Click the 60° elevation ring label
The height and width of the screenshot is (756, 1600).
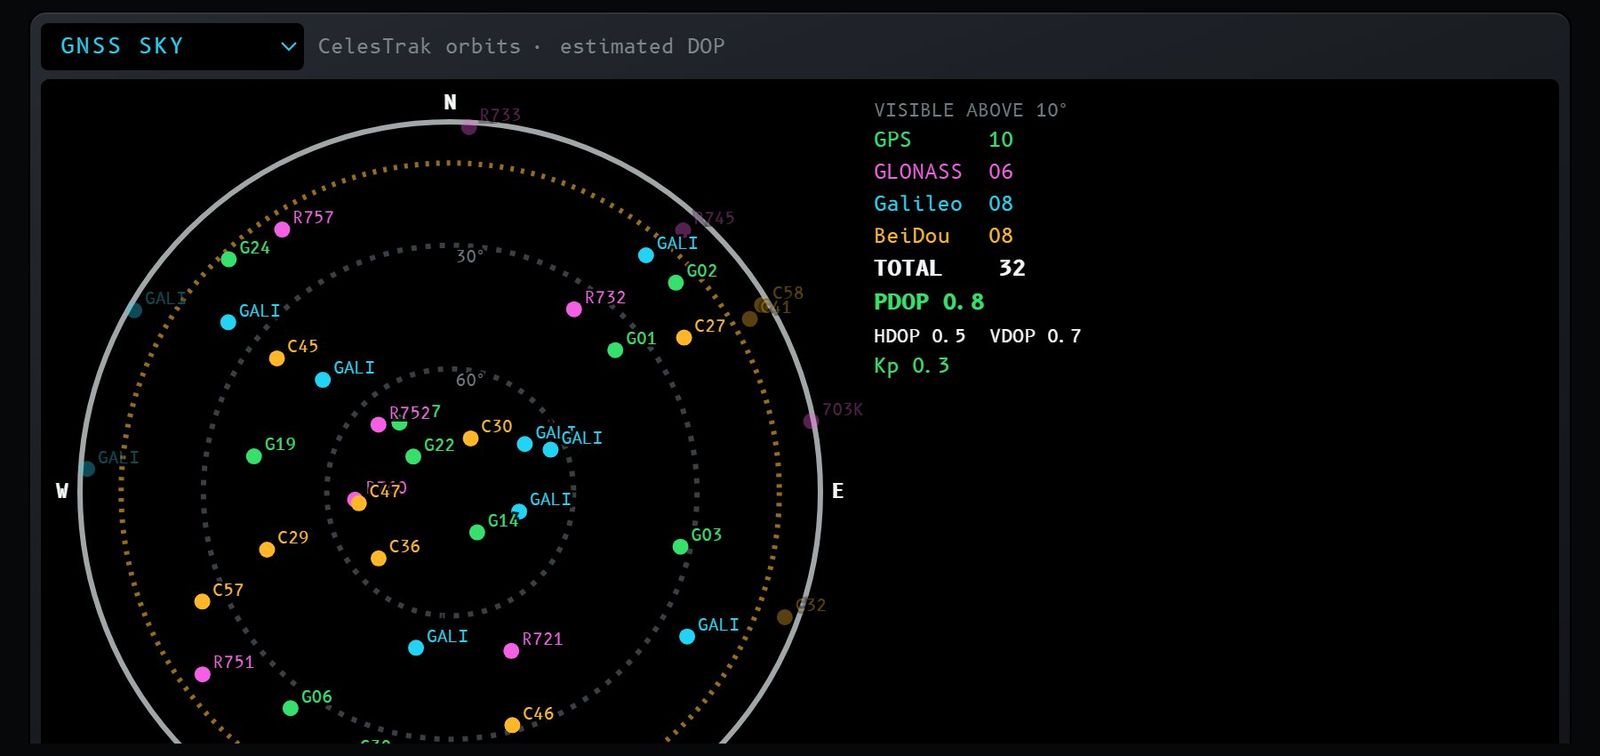[470, 380]
